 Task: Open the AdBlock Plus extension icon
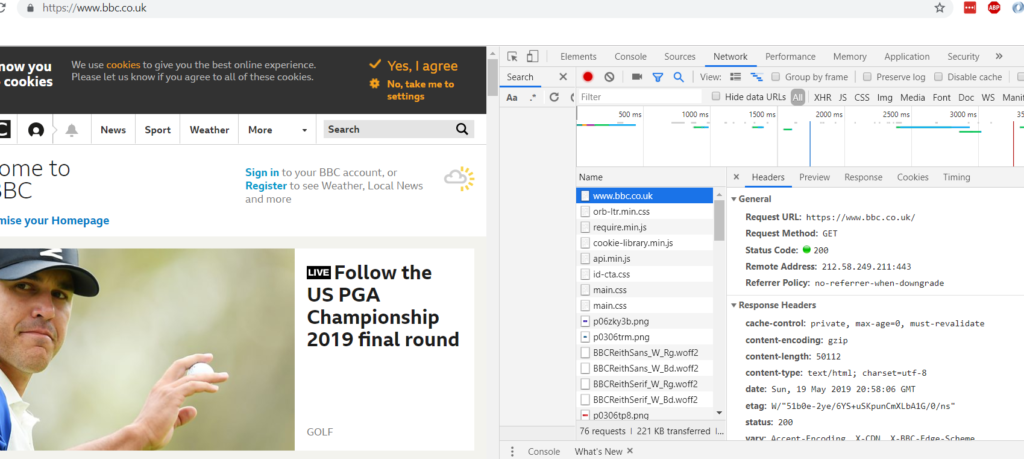994,8
